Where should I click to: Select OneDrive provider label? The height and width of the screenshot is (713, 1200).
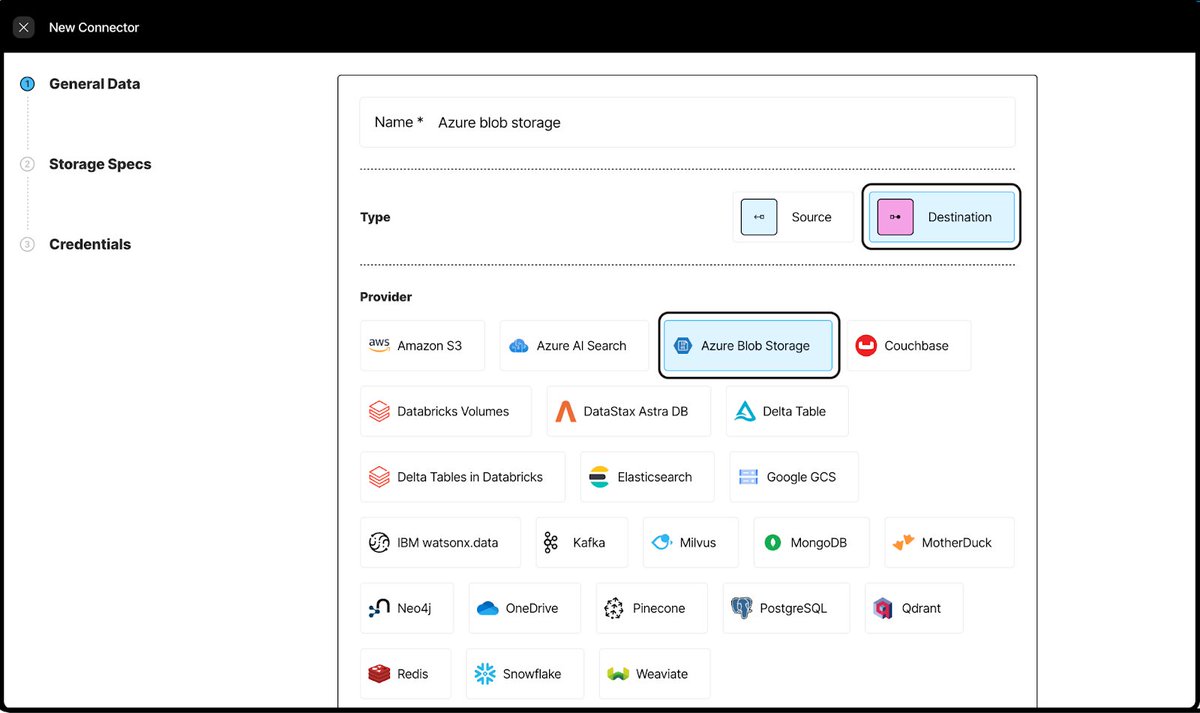click(x=532, y=608)
